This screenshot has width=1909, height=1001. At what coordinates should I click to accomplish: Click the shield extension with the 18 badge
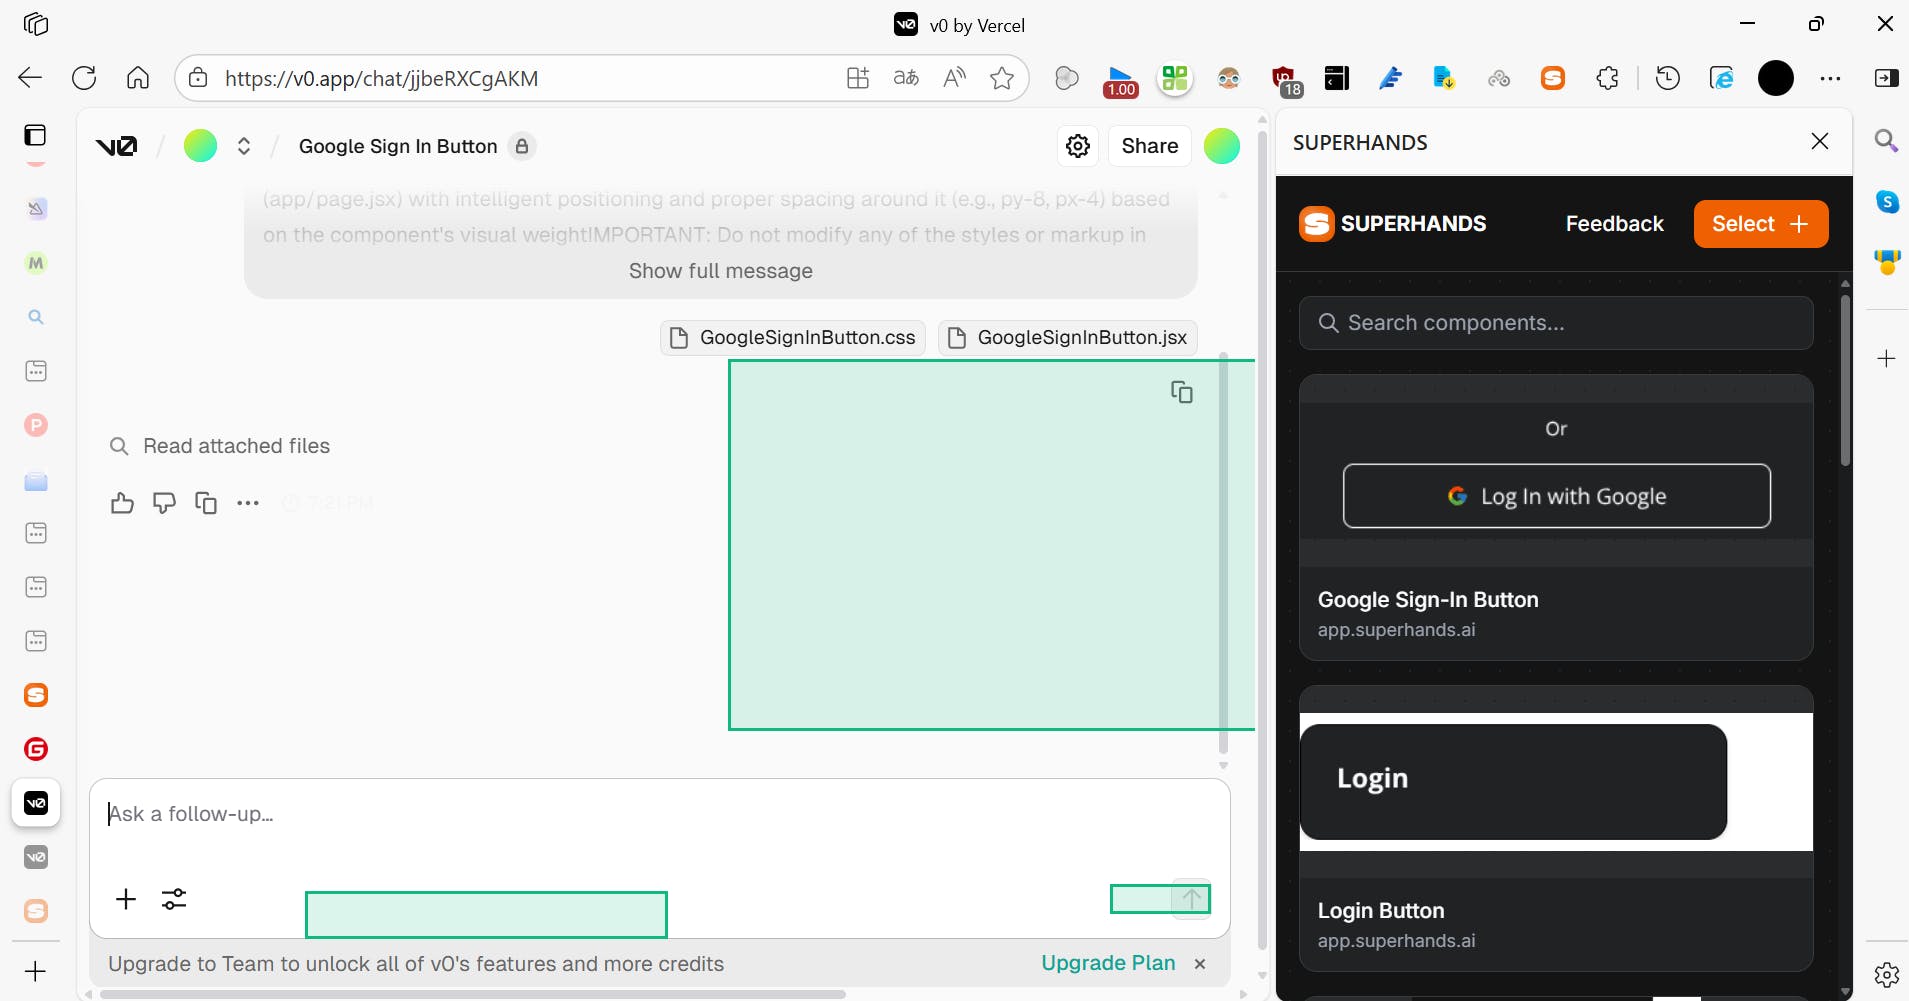click(x=1285, y=80)
